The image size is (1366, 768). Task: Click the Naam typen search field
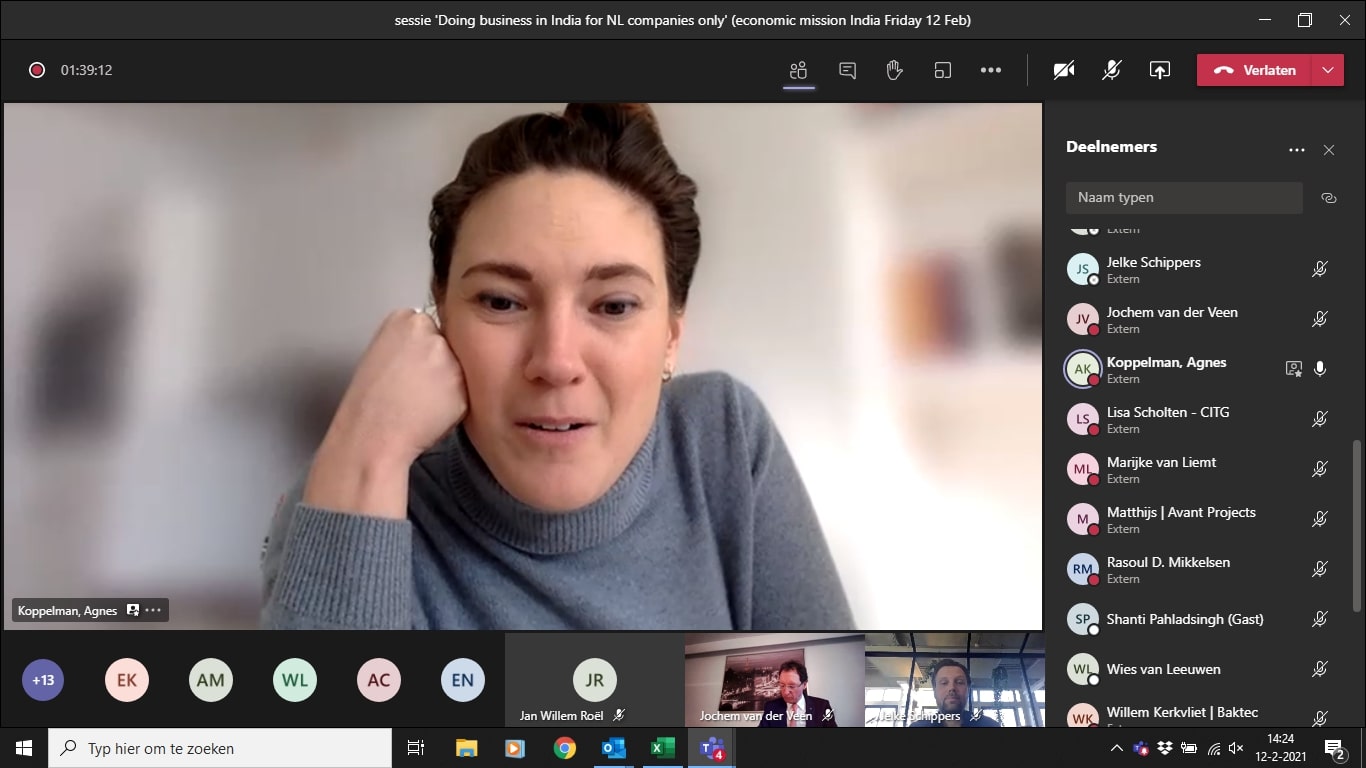coord(1183,198)
